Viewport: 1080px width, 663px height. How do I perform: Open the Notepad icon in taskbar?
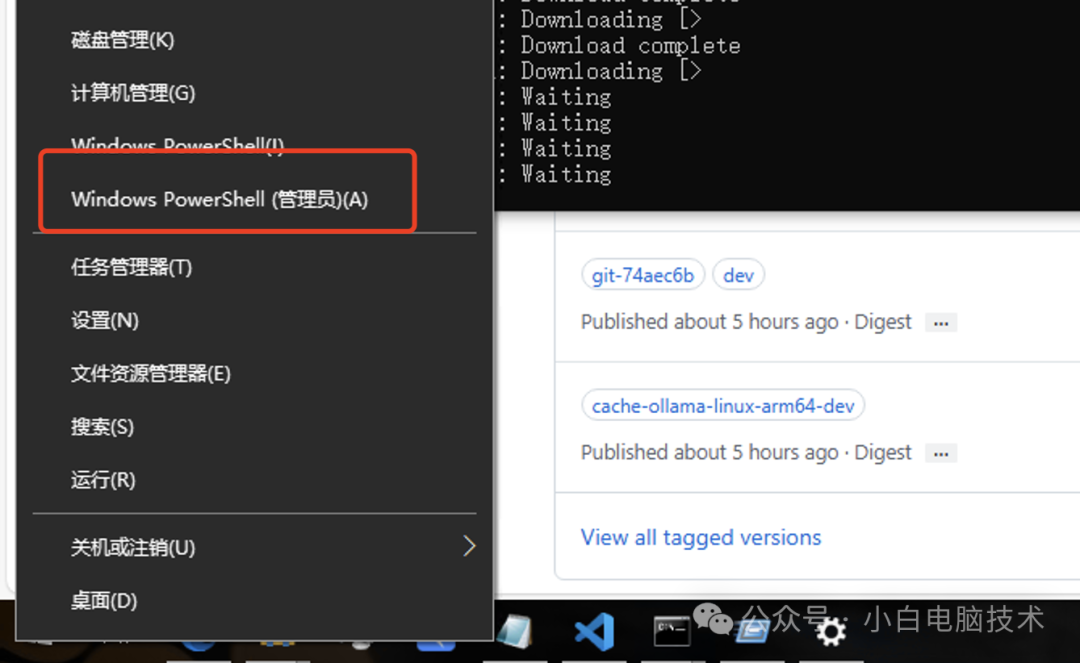point(515,631)
